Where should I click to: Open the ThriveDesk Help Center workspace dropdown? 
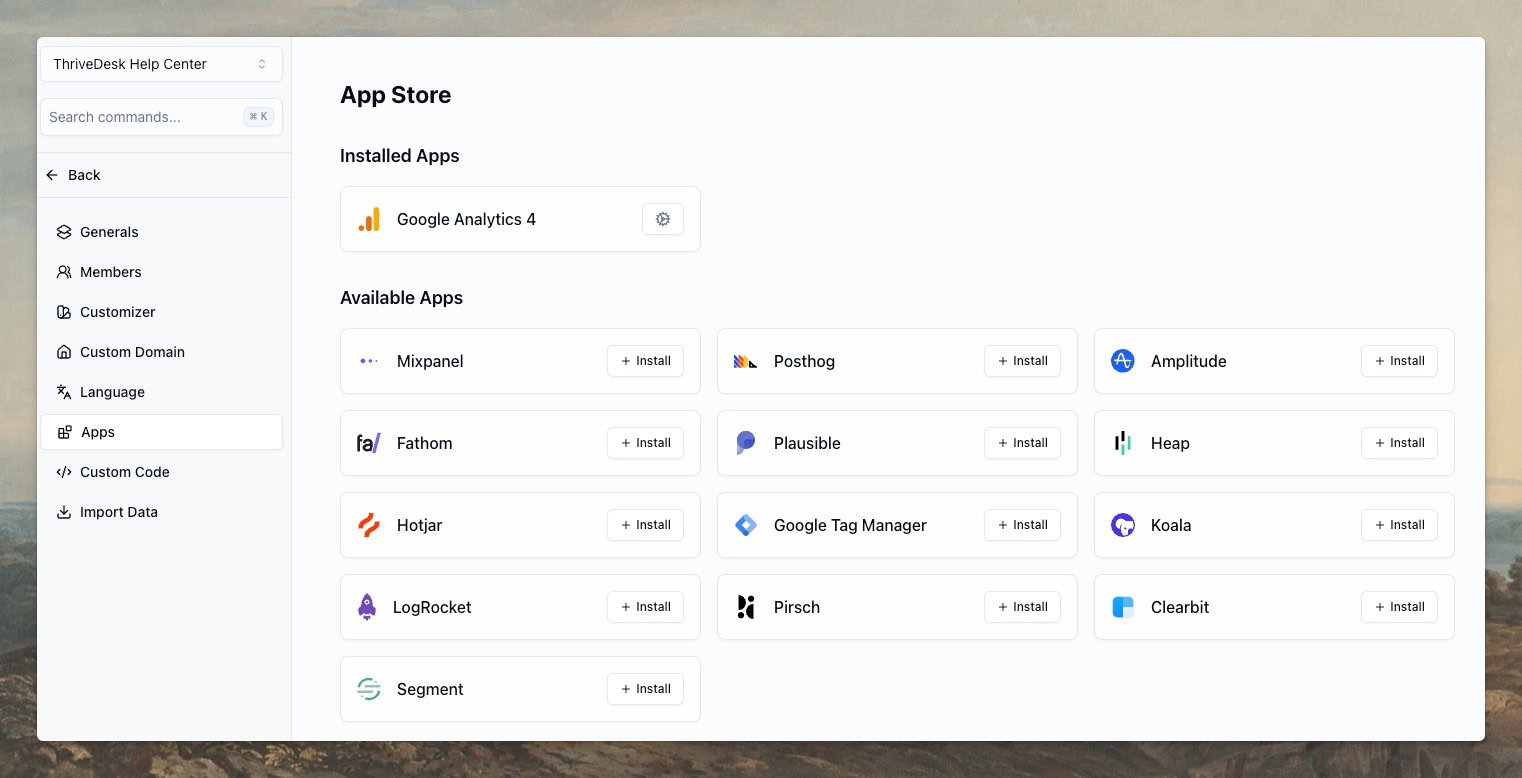162,64
